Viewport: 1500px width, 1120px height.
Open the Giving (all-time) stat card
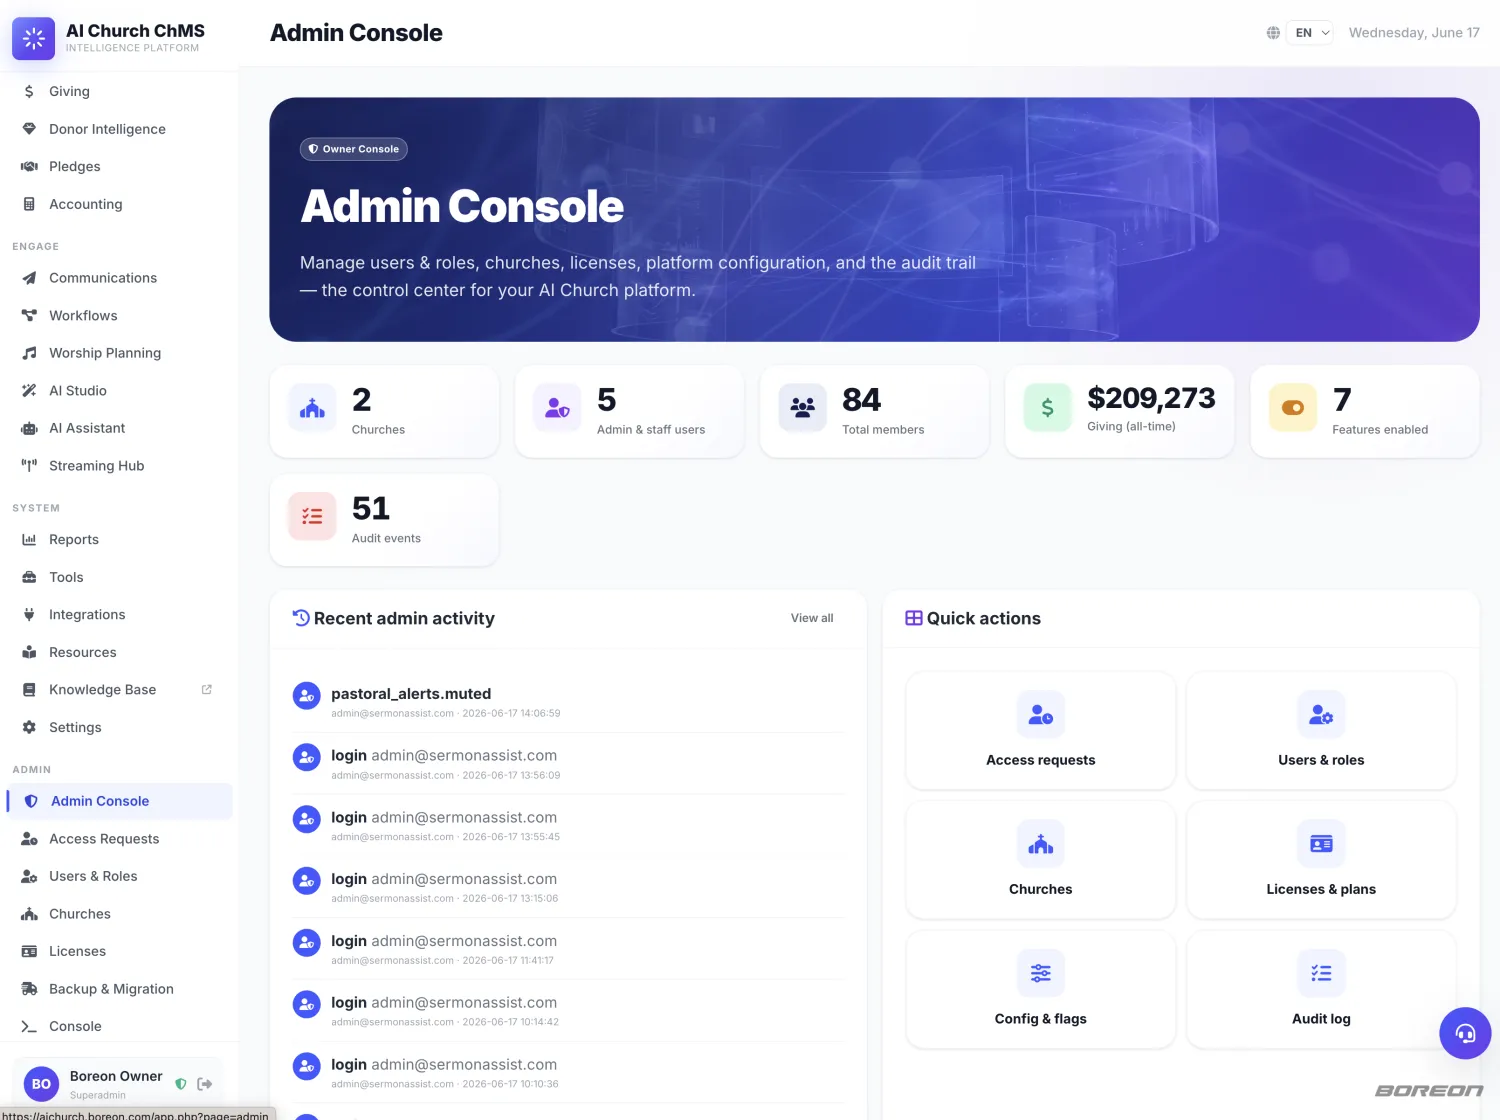tap(1119, 411)
